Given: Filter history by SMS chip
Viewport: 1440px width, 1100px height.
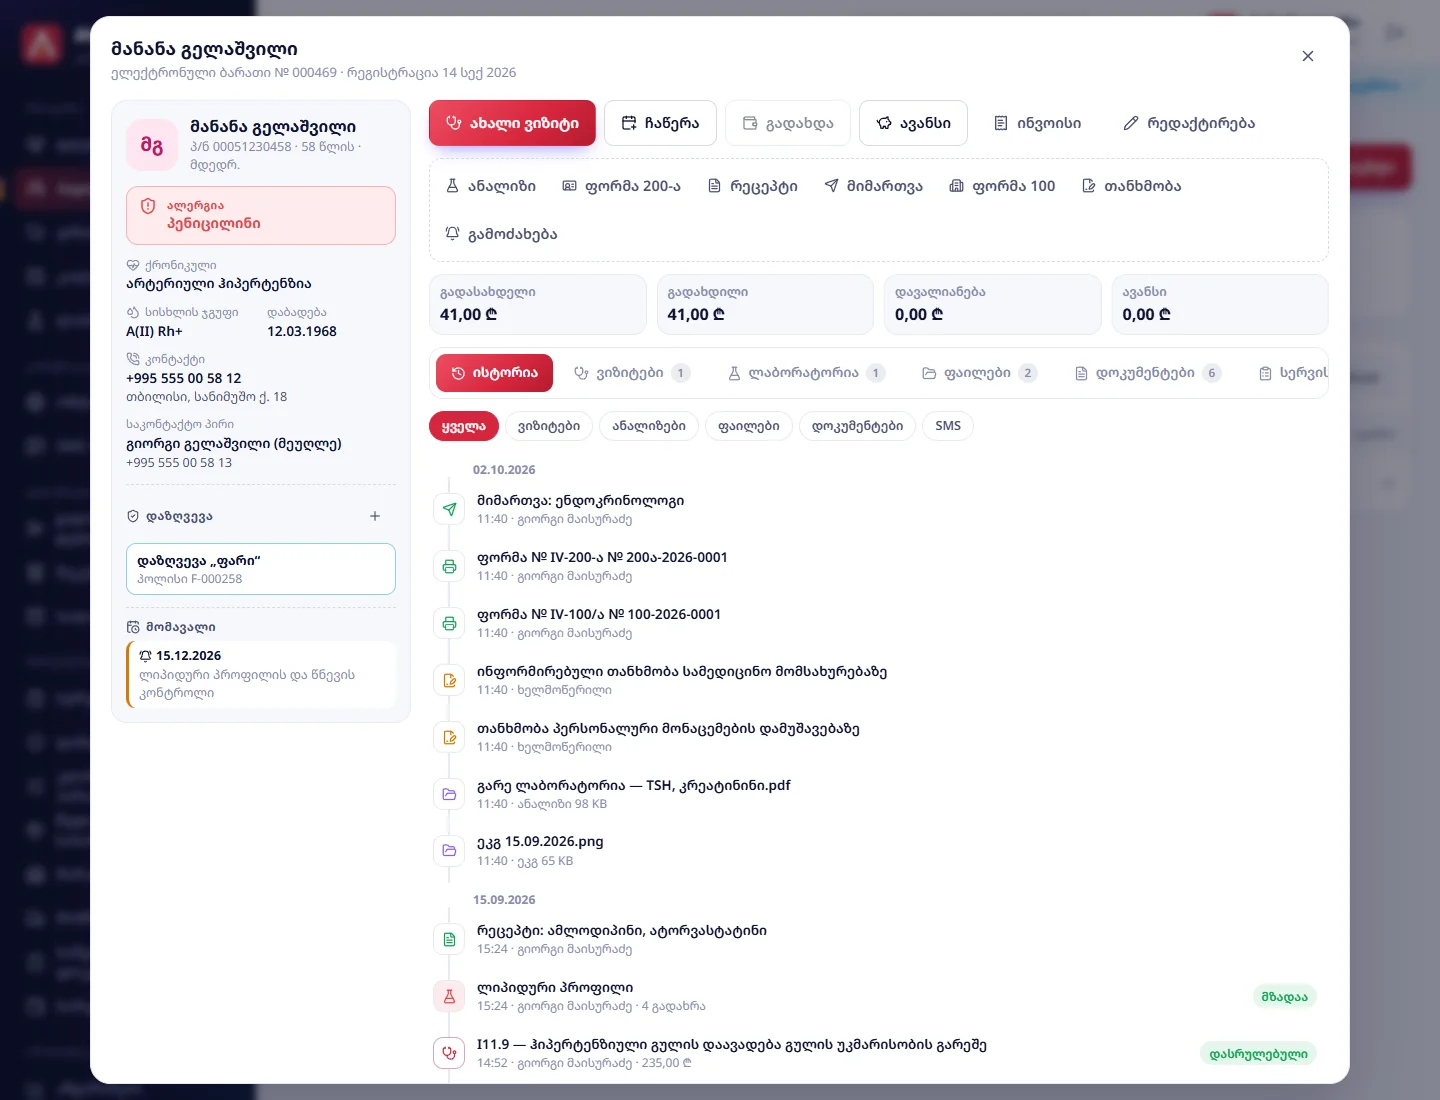Looking at the screenshot, I should click(948, 426).
